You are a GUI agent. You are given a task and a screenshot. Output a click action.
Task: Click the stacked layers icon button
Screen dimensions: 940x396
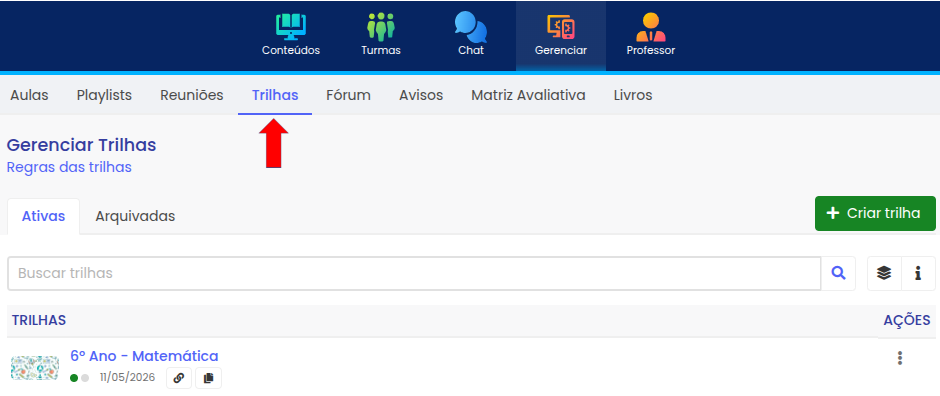884,274
